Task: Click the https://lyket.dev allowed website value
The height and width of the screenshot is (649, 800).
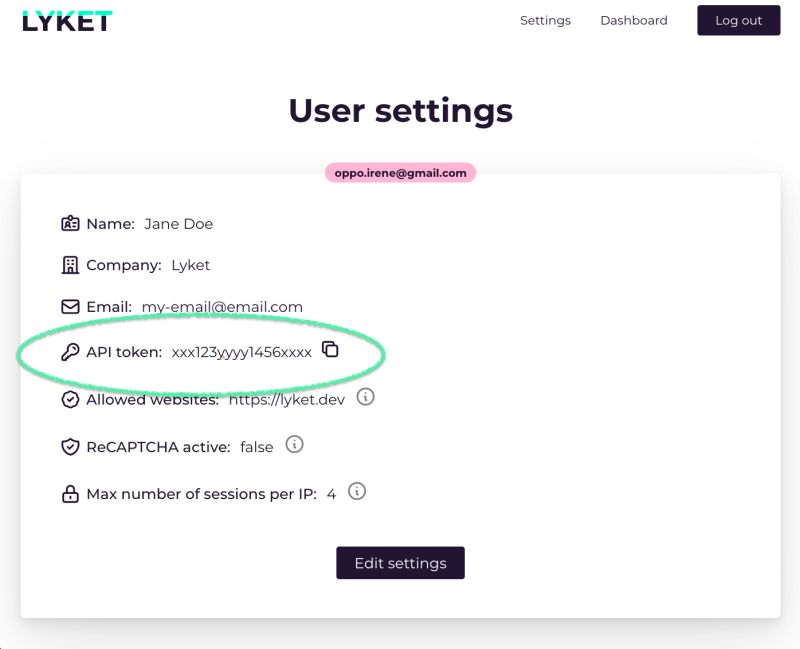Action: tap(287, 400)
